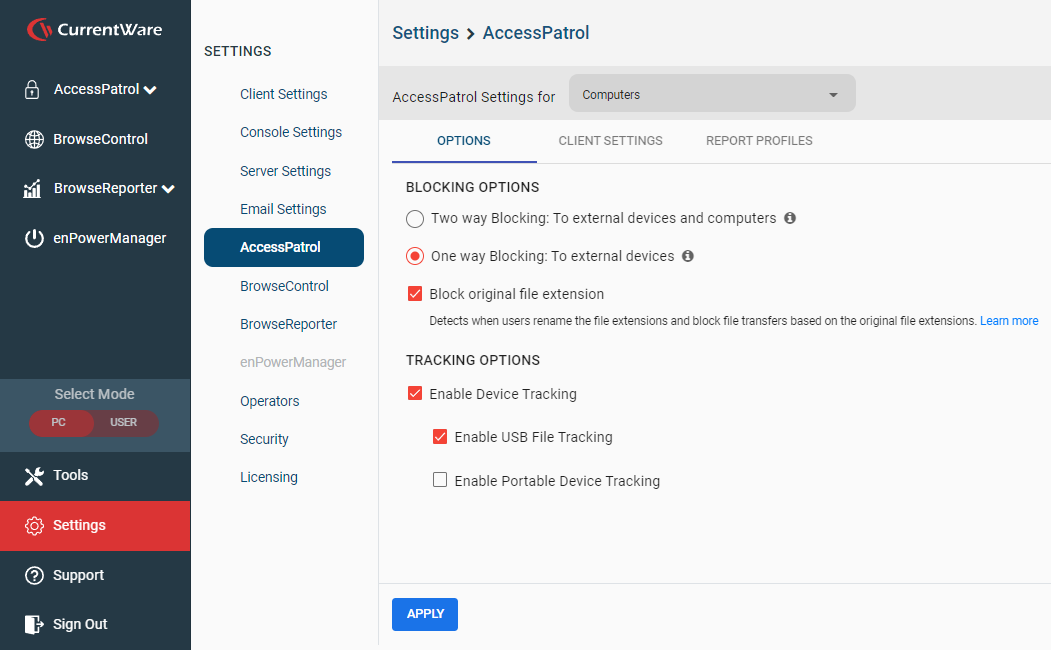This screenshot has width=1051, height=650.
Task: Switch mode to PC
Action: point(60,423)
